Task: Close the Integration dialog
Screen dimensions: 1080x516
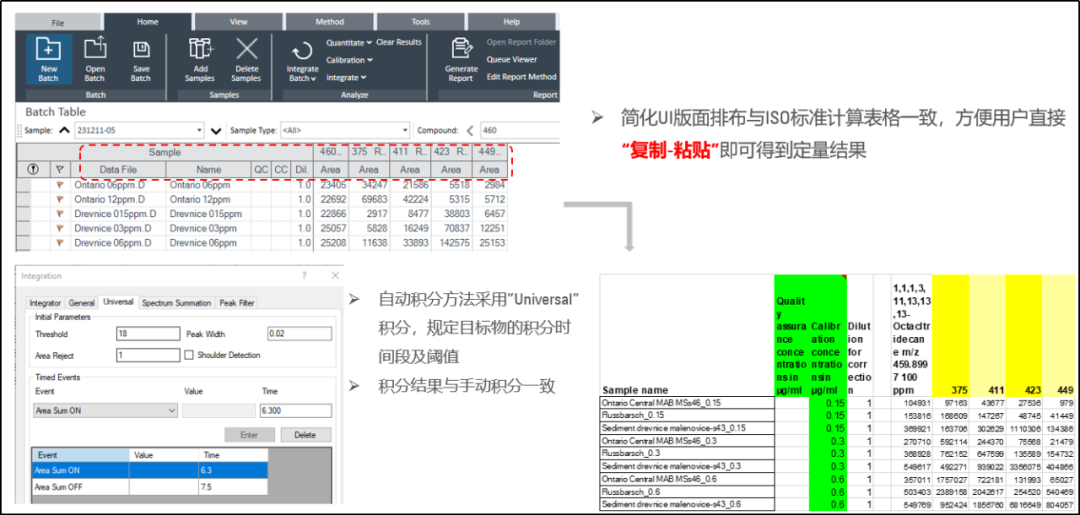Action: point(335,276)
